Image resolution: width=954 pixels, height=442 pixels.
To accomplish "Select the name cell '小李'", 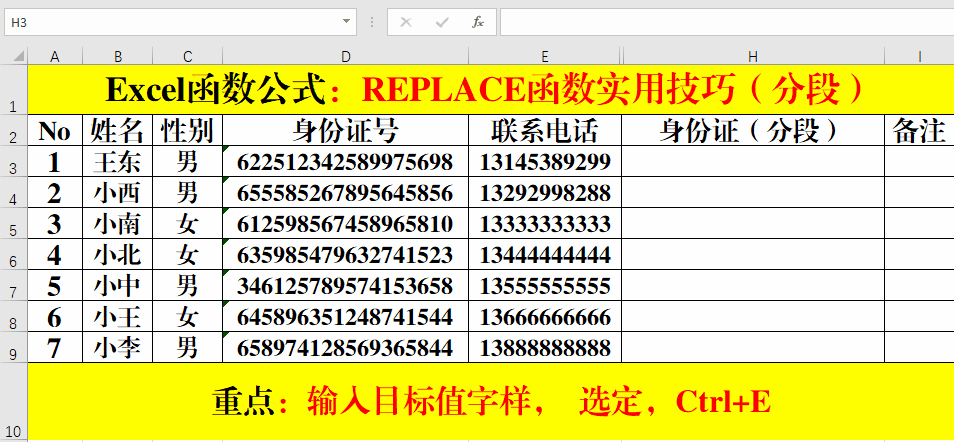I will (117, 347).
